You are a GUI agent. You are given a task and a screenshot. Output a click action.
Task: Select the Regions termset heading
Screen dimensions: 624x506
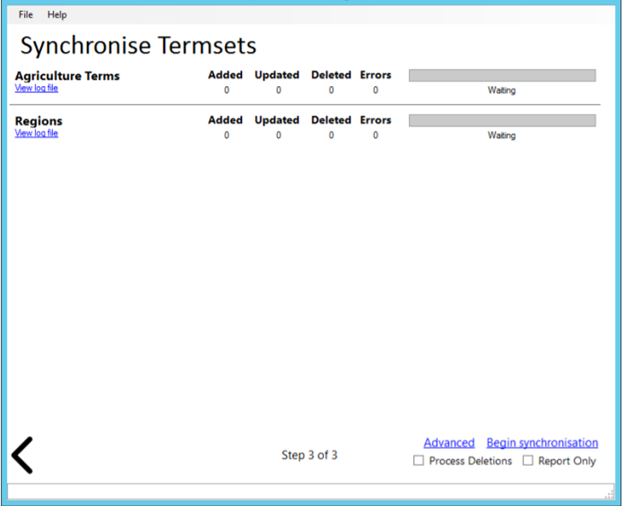click(39, 121)
